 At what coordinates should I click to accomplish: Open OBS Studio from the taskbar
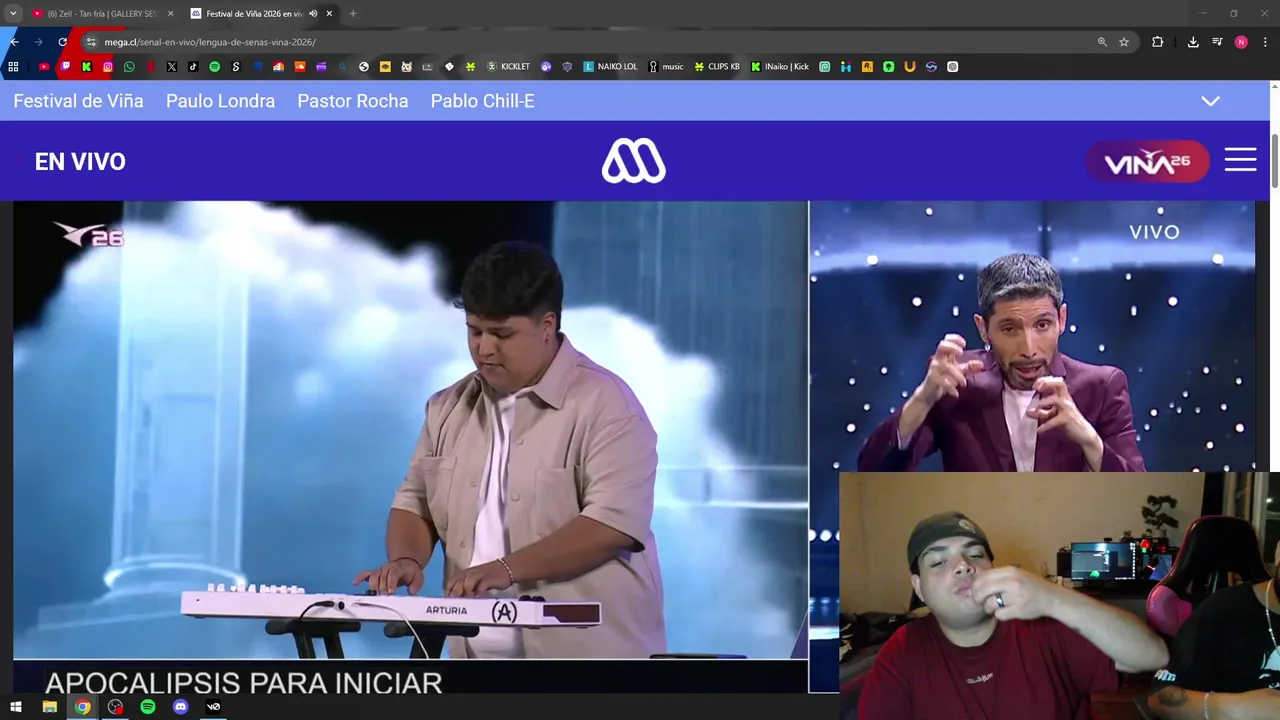115,707
